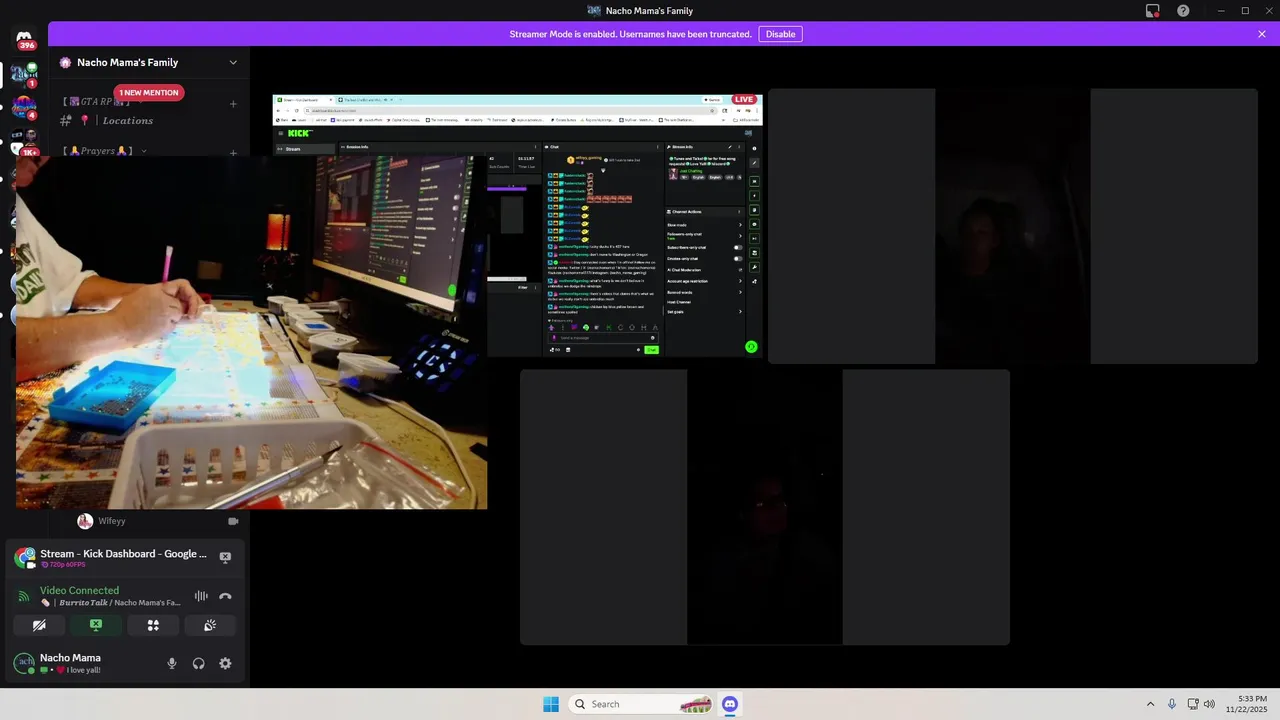The image size is (1280, 720).
Task: Open Nacho Mama user profile avatar
Action: tap(24, 663)
